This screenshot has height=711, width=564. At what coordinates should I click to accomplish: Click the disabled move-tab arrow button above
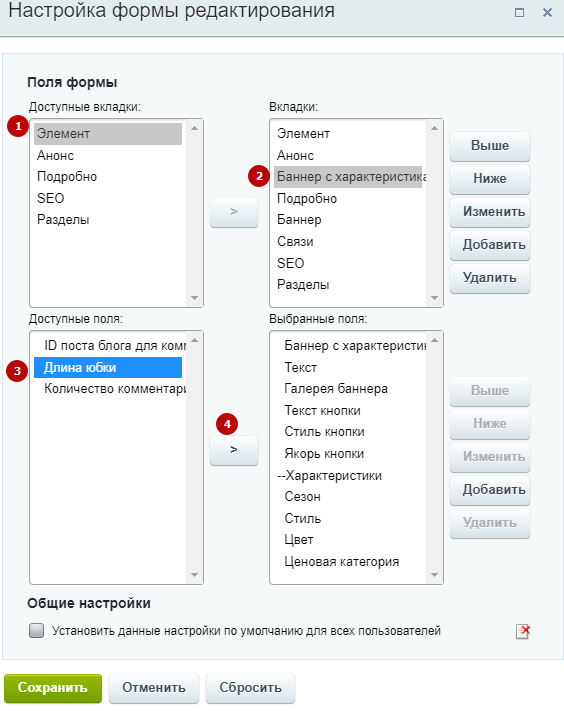pos(233,212)
